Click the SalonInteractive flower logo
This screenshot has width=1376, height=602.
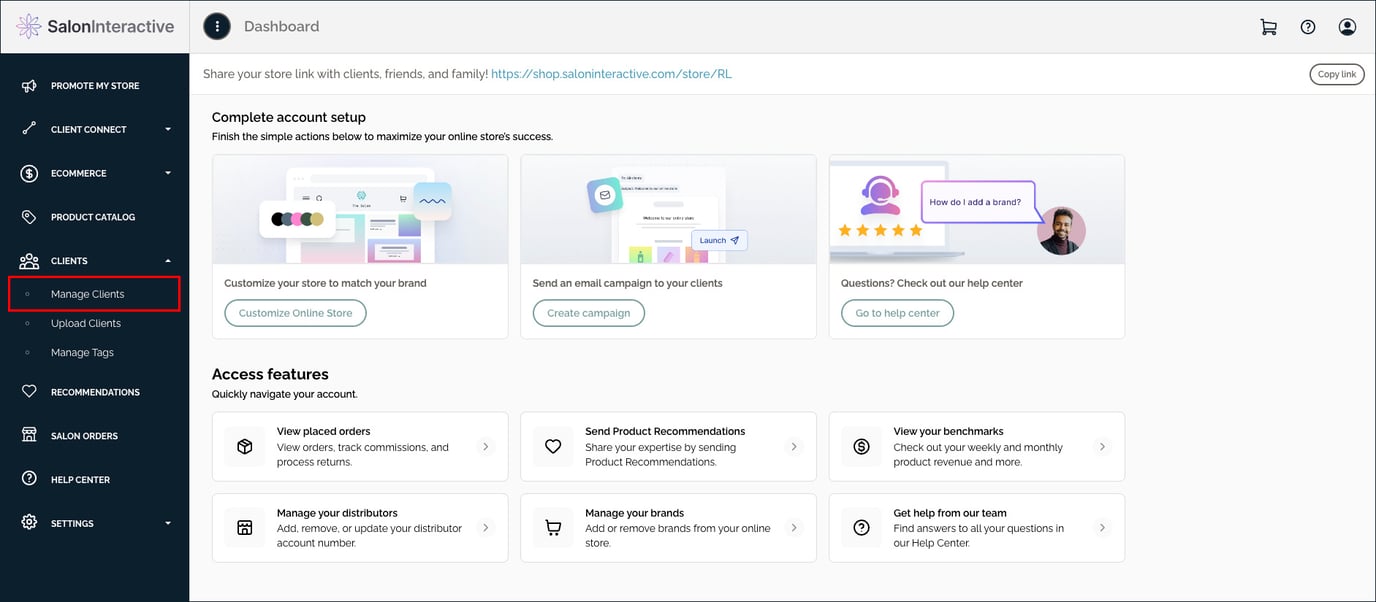click(29, 27)
